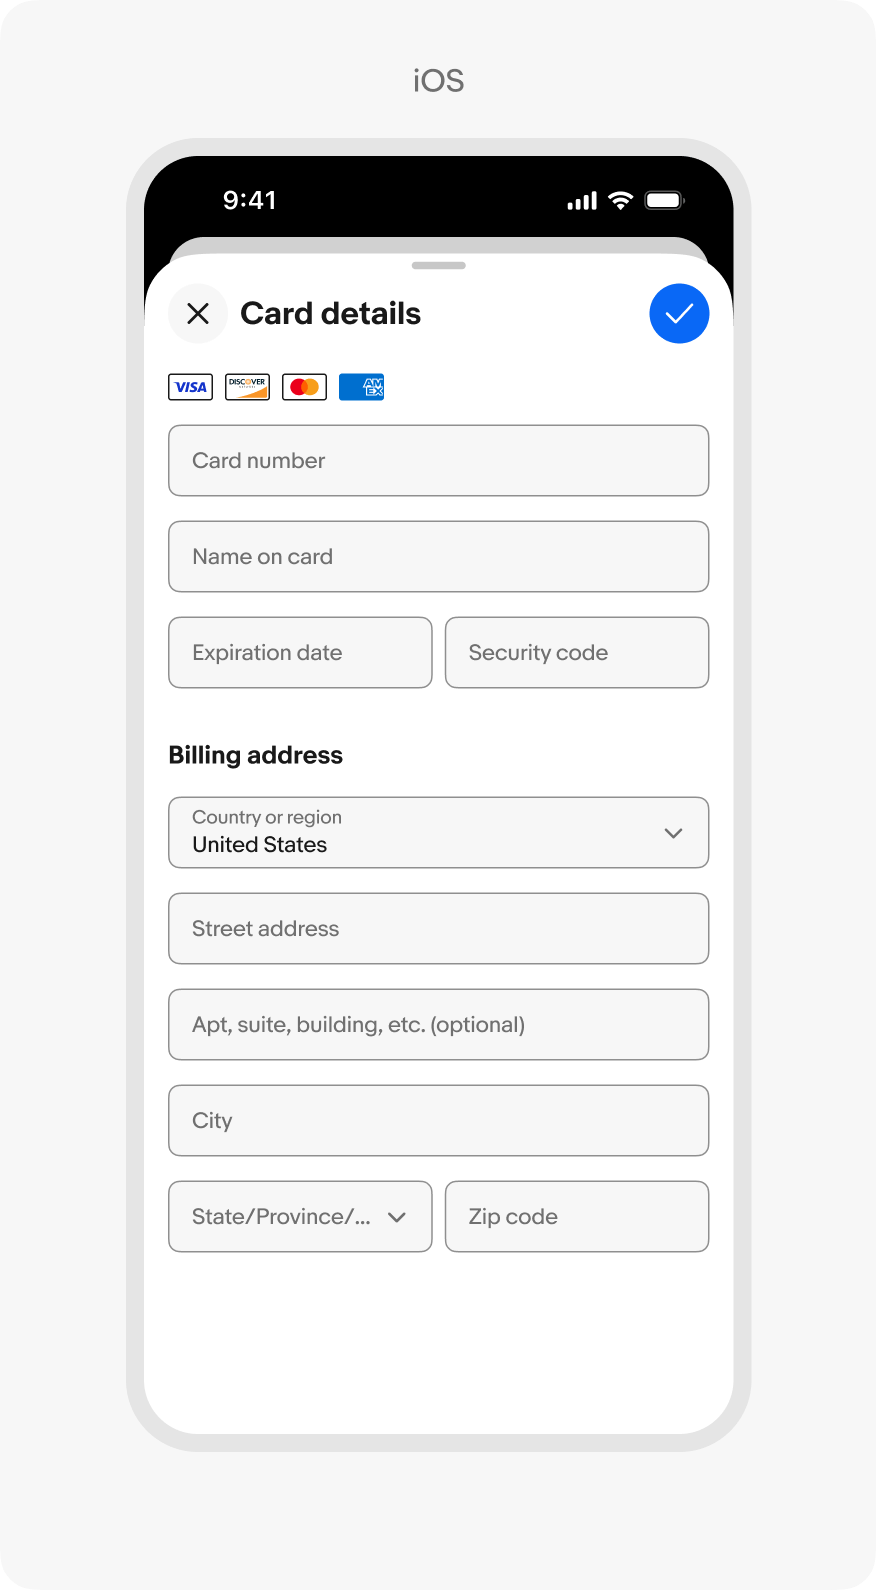Click the iOS label above the phone

click(x=439, y=81)
